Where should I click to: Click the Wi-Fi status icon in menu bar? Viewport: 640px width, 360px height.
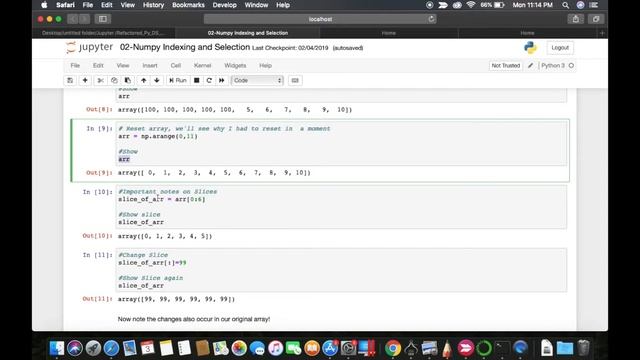pos(471,5)
